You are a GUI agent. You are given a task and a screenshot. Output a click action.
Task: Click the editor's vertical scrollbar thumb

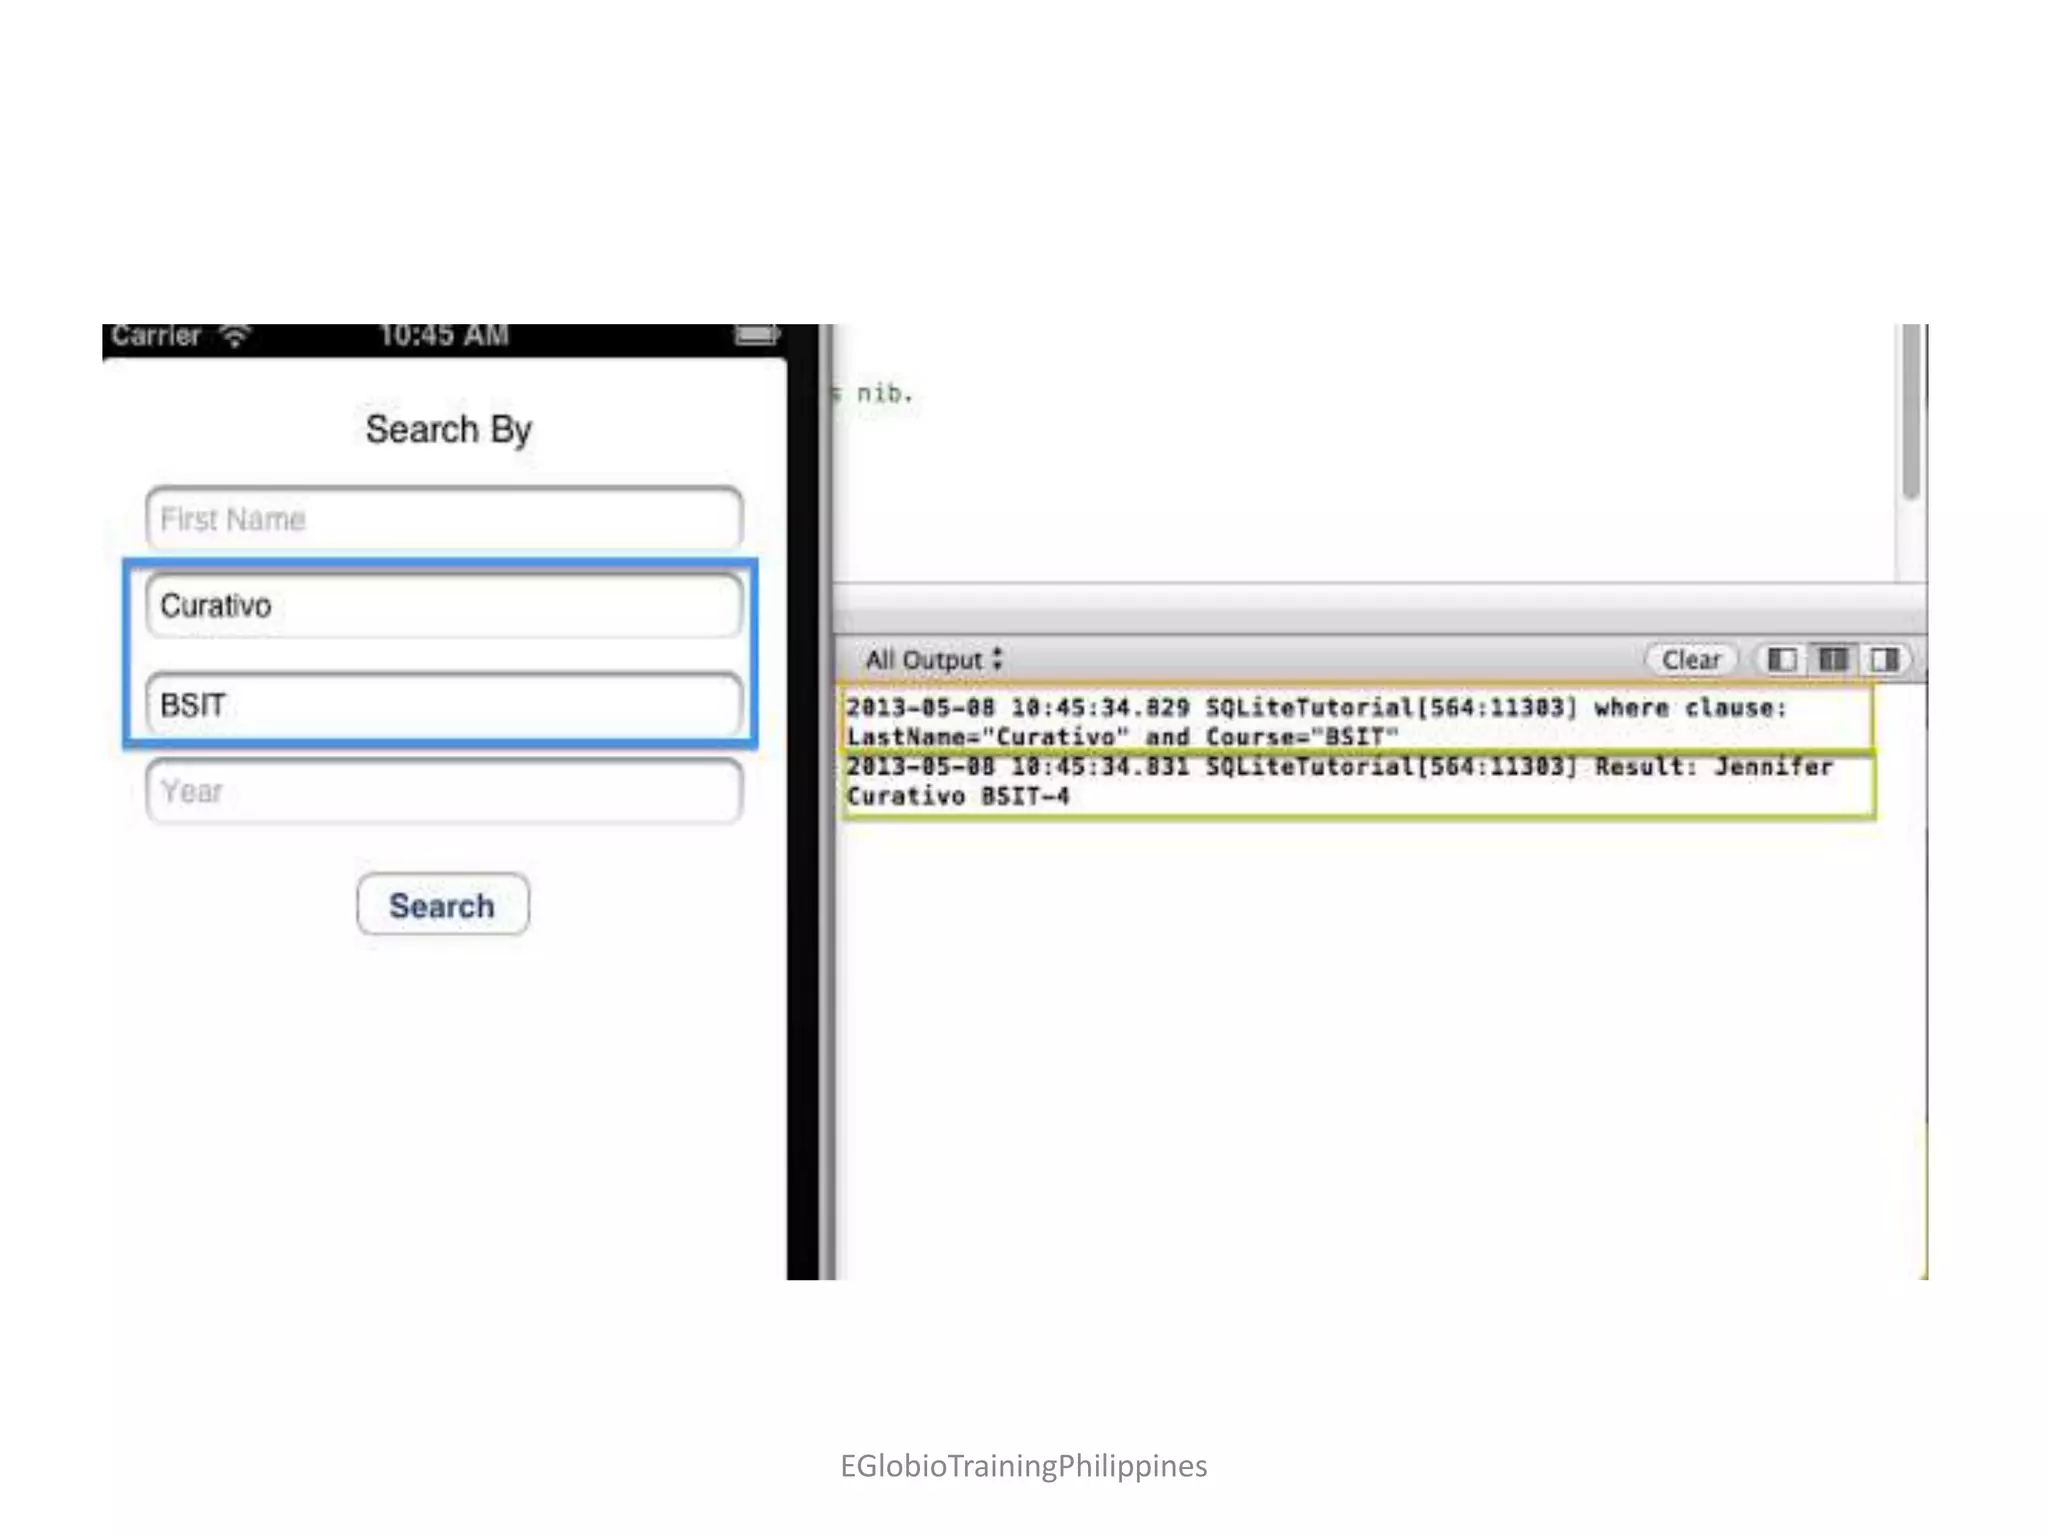click(x=1910, y=410)
